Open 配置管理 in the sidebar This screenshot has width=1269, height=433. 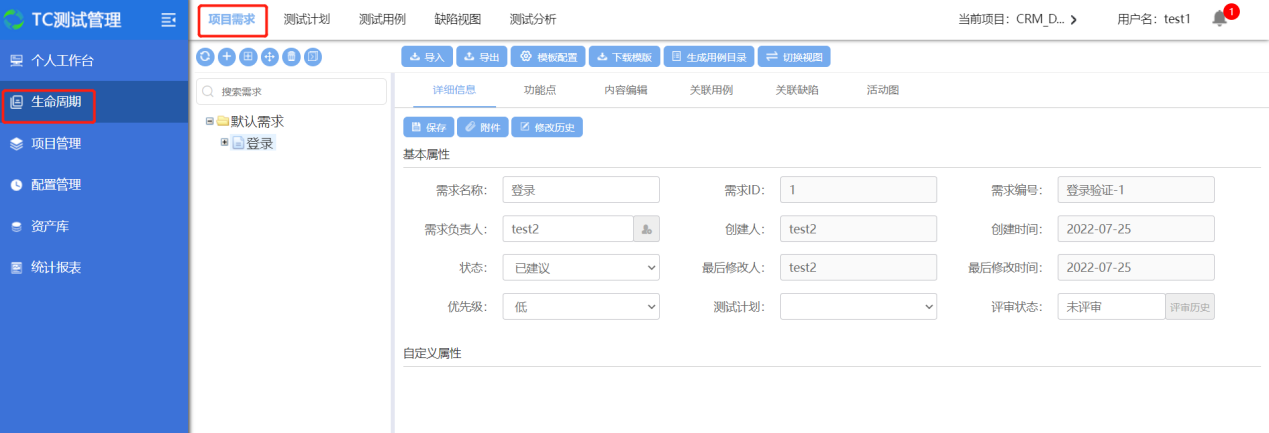click(94, 185)
